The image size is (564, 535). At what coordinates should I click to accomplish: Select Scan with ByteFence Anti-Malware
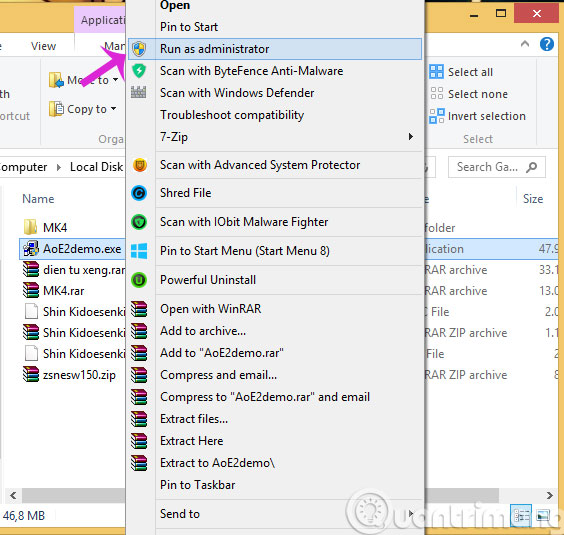275,71
